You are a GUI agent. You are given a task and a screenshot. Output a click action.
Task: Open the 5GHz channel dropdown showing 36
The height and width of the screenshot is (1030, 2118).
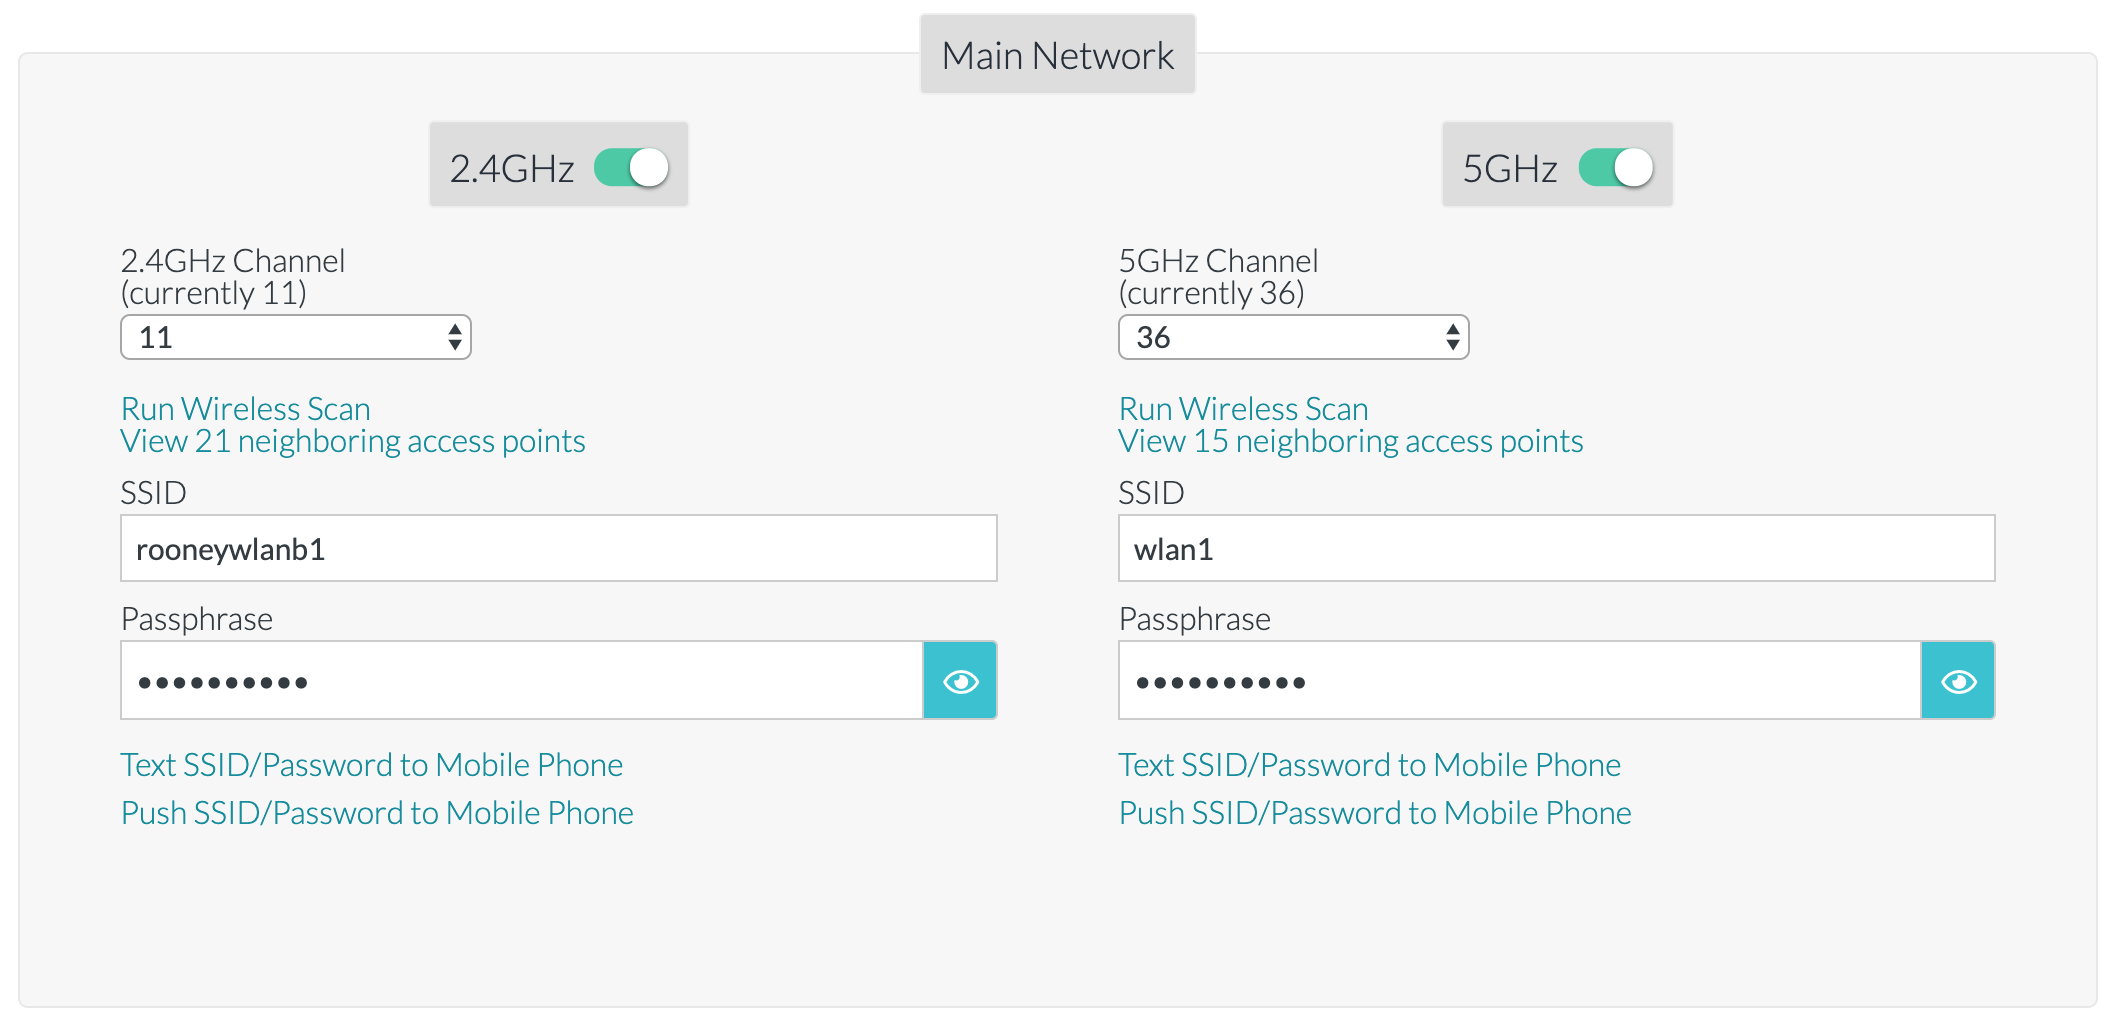1294,337
